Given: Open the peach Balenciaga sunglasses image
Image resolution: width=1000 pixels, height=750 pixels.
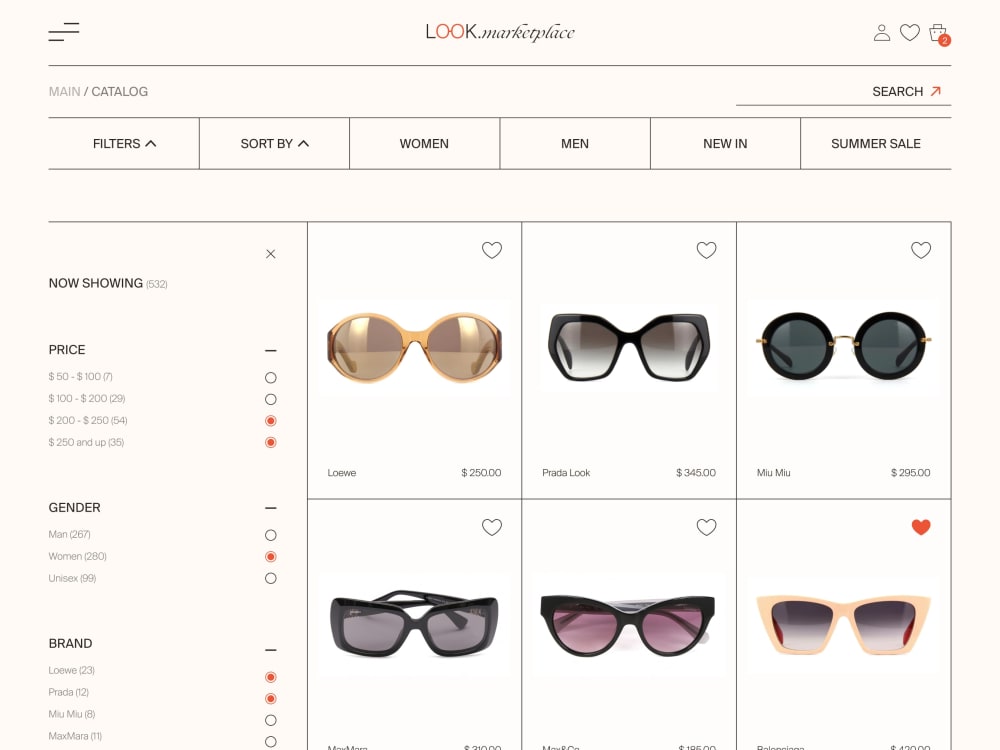Looking at the screenshot, I should pyautogui.click(x=843, y=624).
